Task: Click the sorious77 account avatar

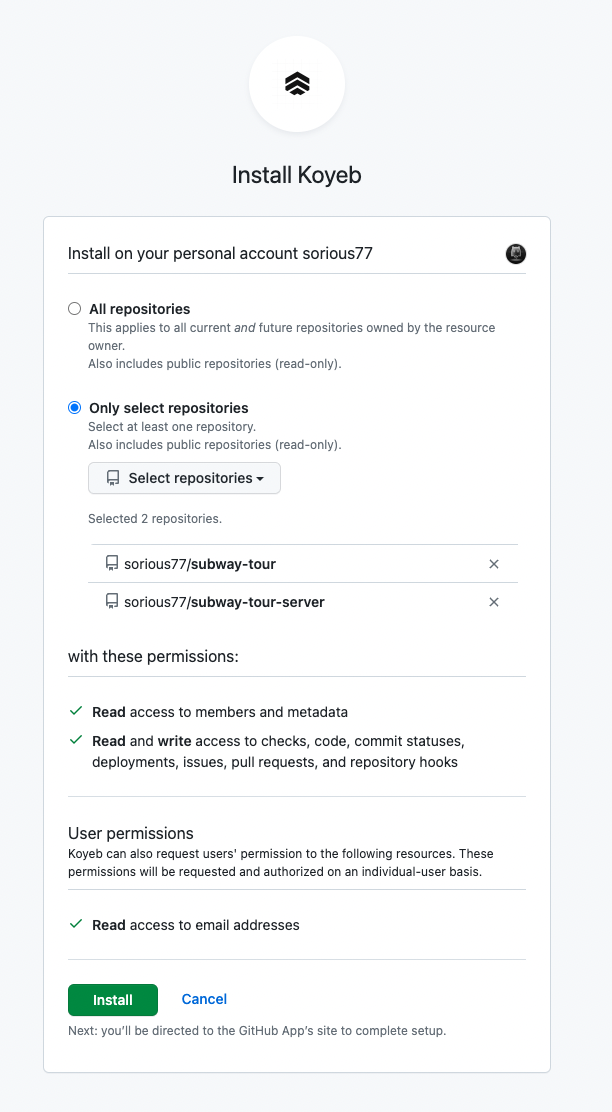Action: click(516, 253)
